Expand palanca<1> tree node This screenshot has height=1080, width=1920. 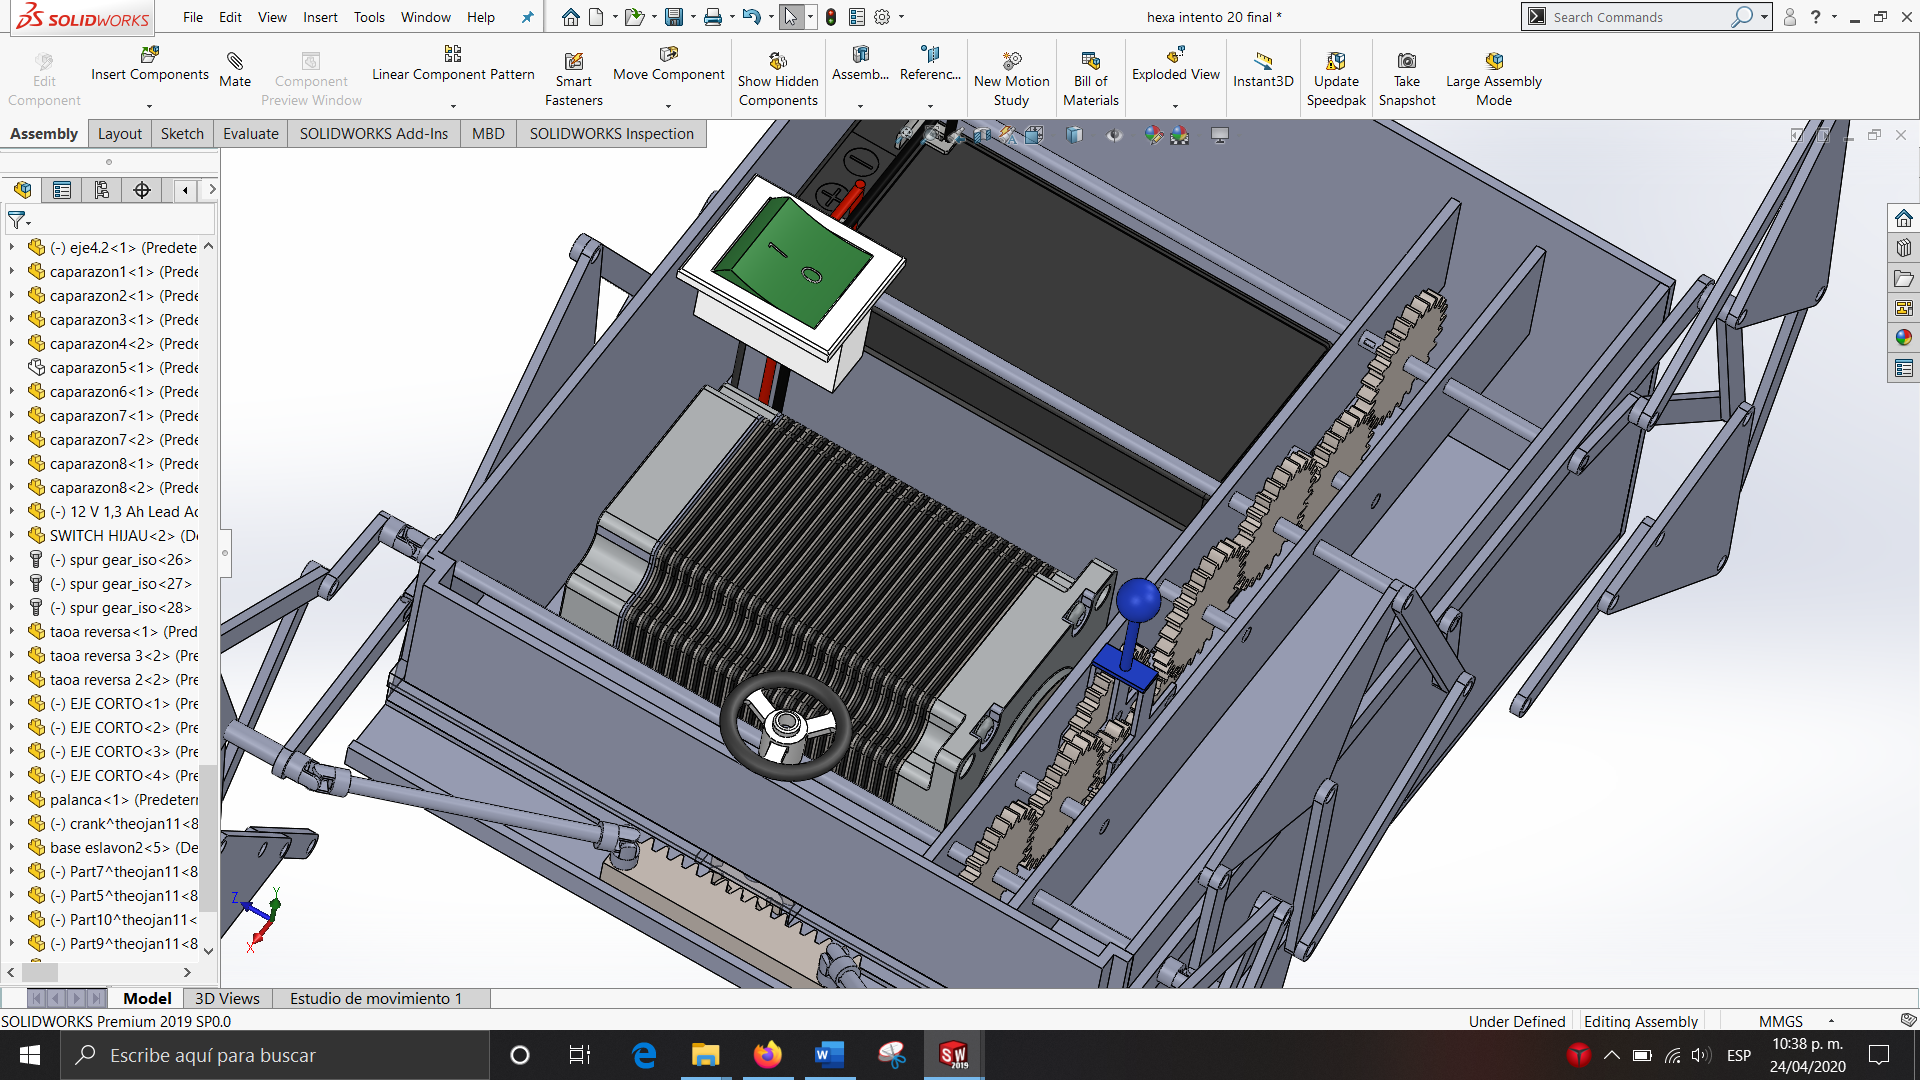coord(12,799)
